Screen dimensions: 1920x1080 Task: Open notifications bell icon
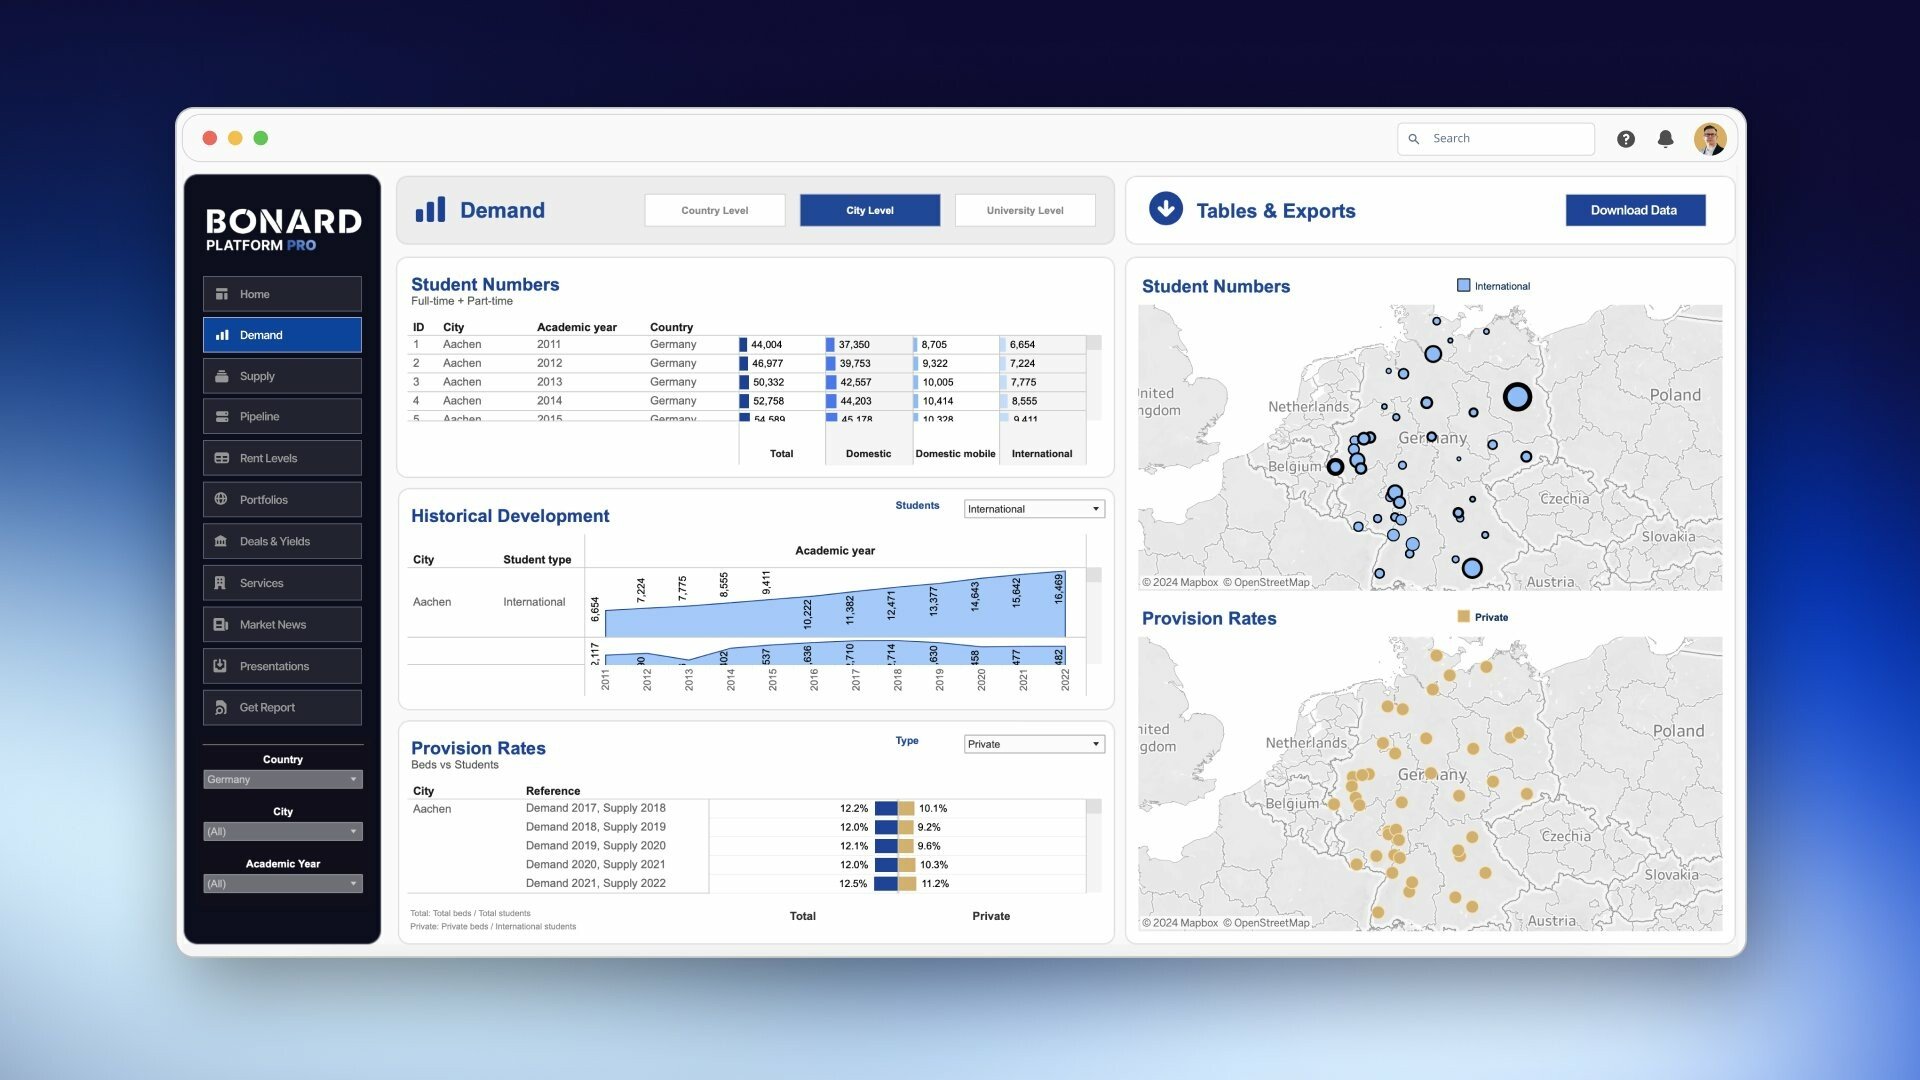(x=1665, y=139)
